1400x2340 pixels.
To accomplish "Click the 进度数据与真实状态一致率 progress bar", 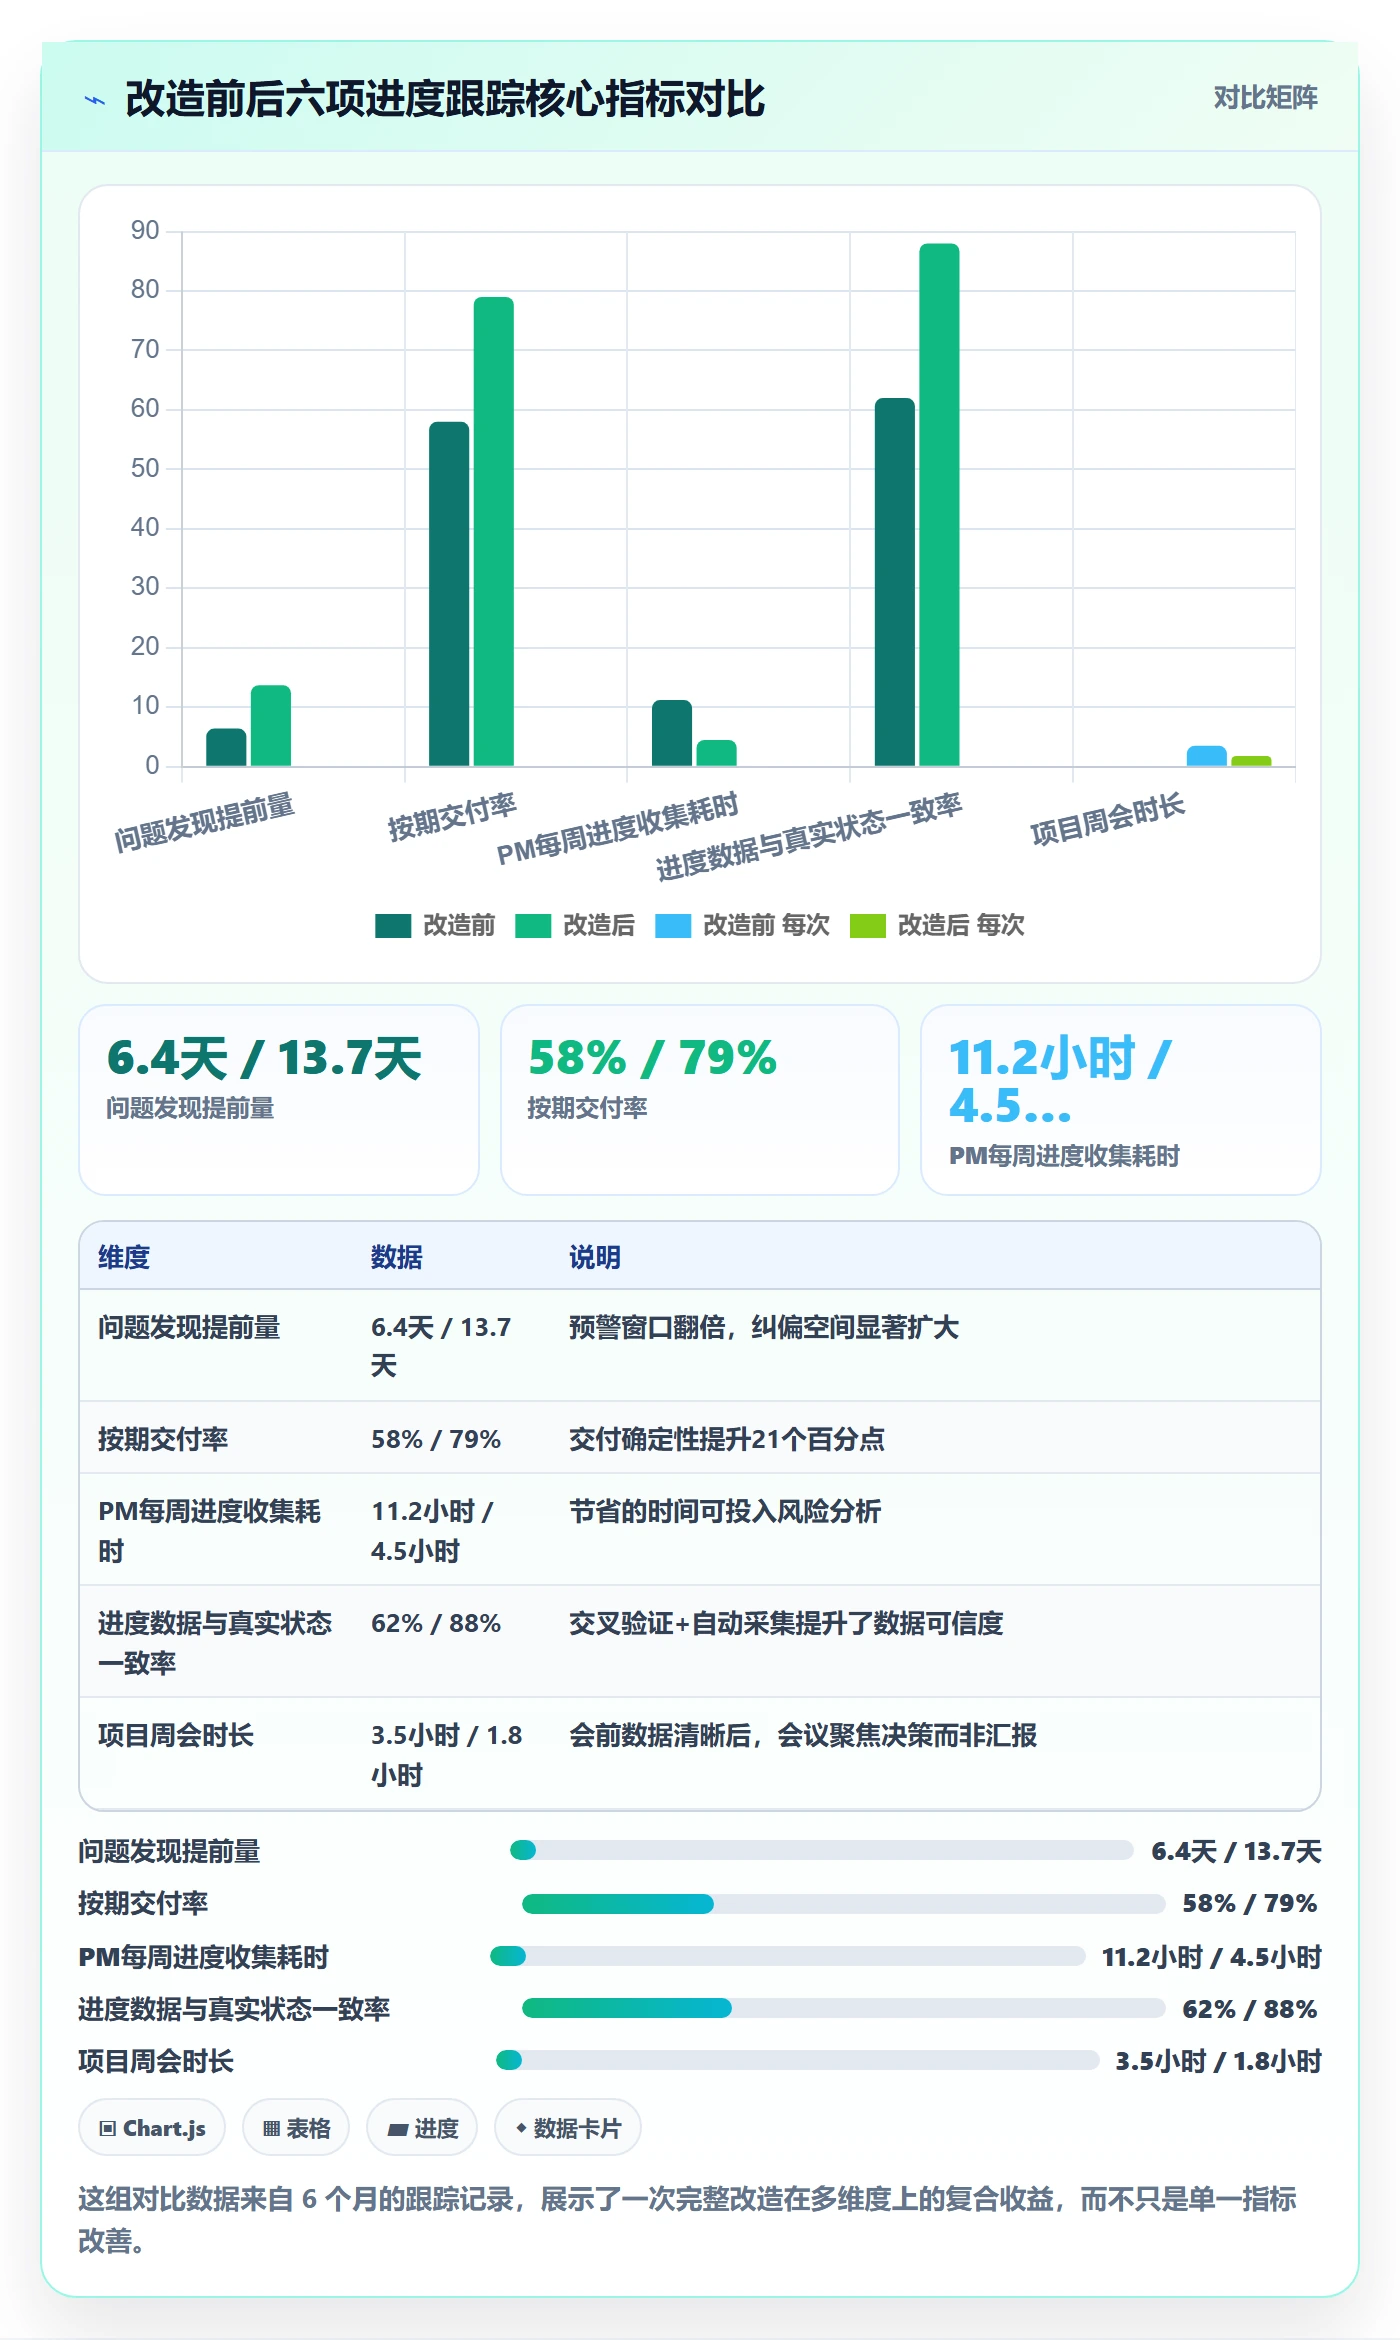I will click(844, 2008).
